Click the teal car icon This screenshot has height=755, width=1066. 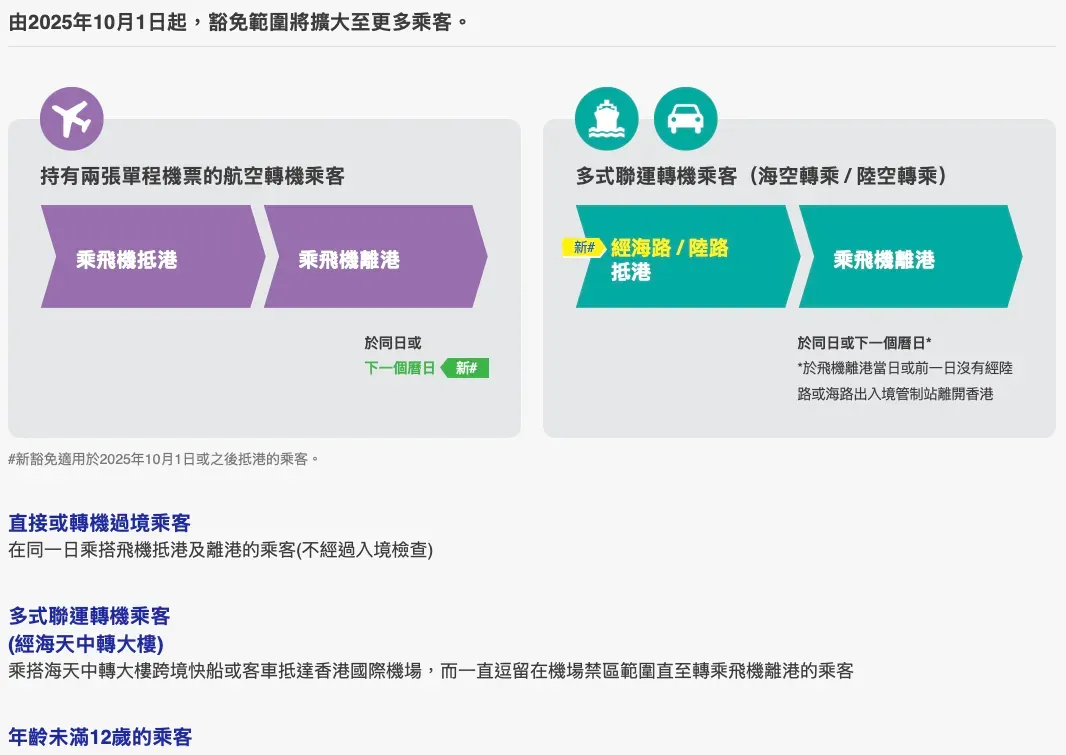pyautogui.click(x=685, y=119)
